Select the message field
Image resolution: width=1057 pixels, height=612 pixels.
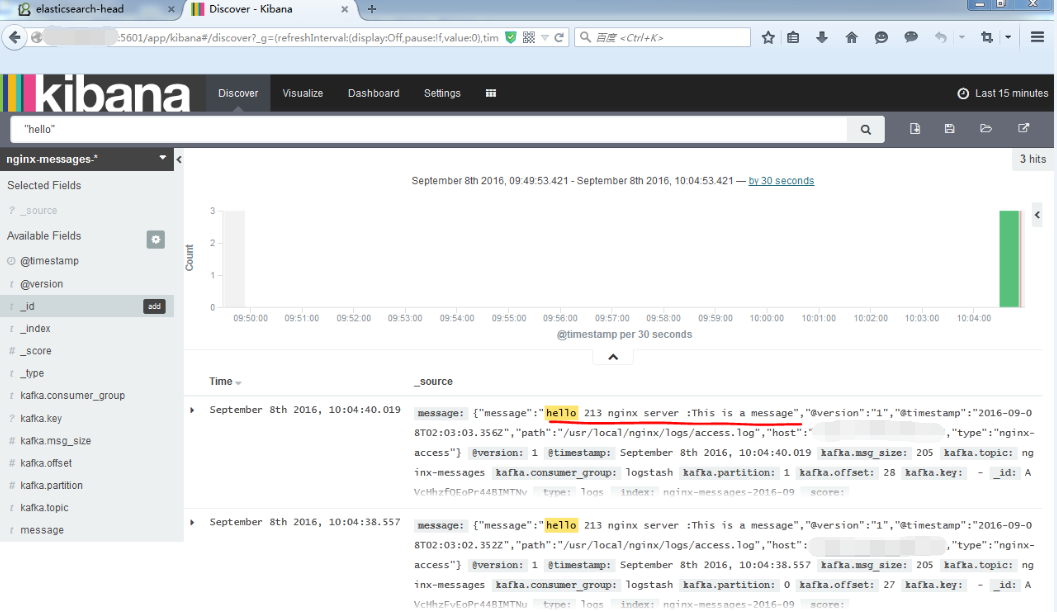[x=42, y=530]
